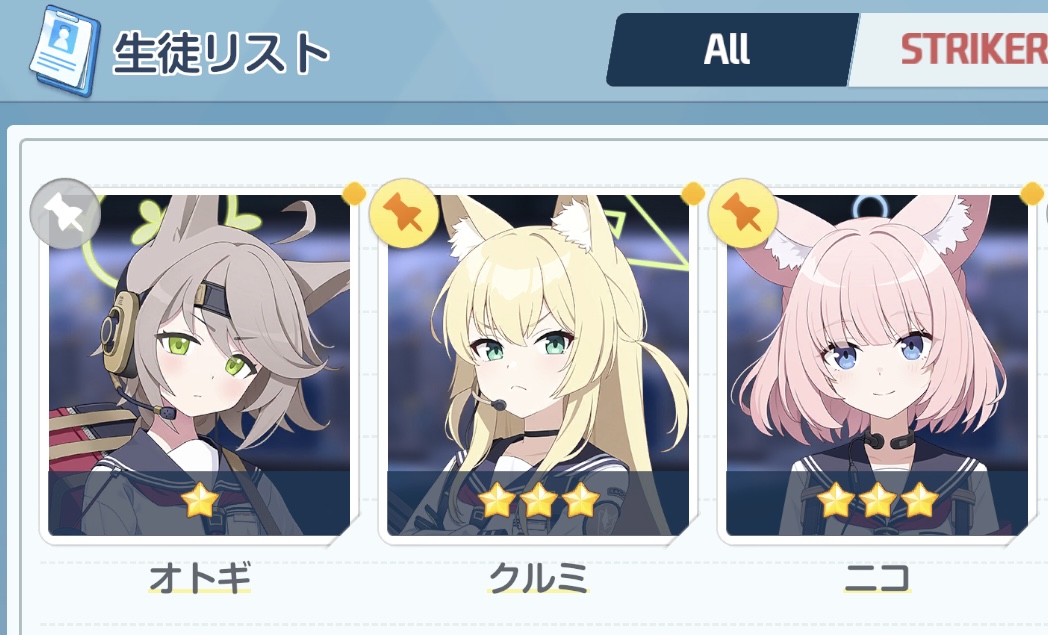Image resolution: width=1048 pixels, height=635 pixels.
Task: Open クルミ's portrait thumbnail
Action: 538,365
